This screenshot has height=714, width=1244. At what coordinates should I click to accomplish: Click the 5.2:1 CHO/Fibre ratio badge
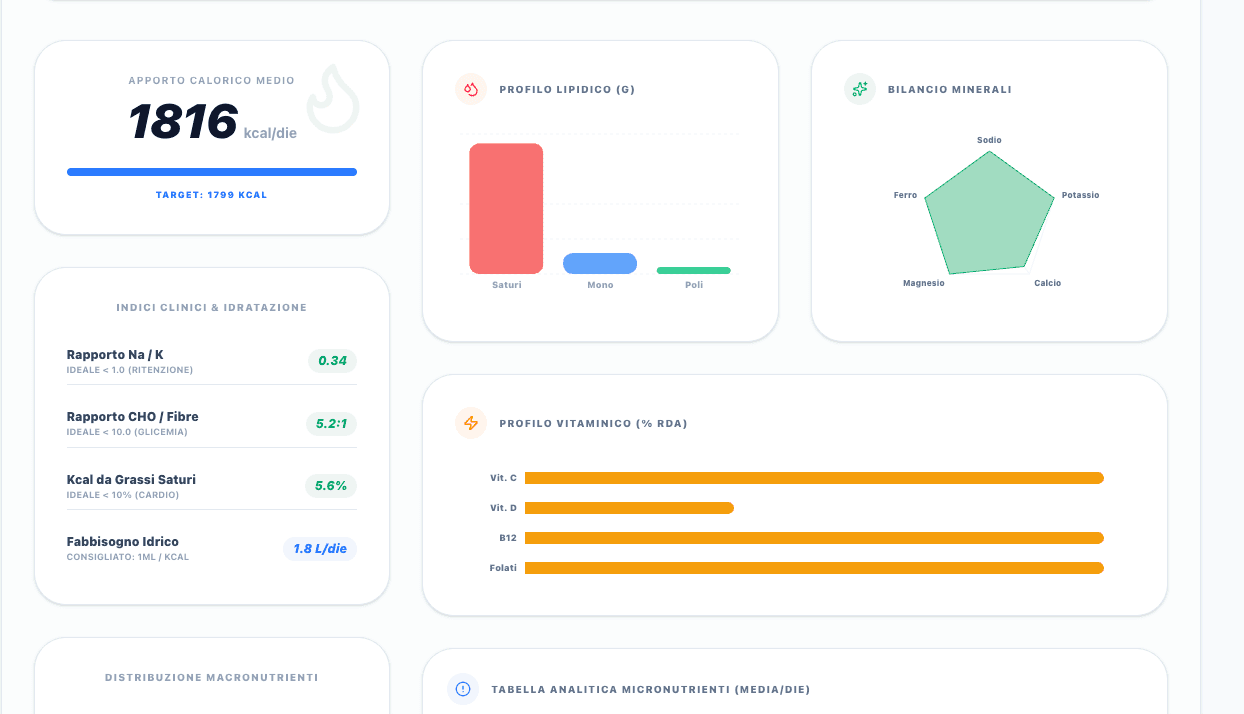click(331, 424)
